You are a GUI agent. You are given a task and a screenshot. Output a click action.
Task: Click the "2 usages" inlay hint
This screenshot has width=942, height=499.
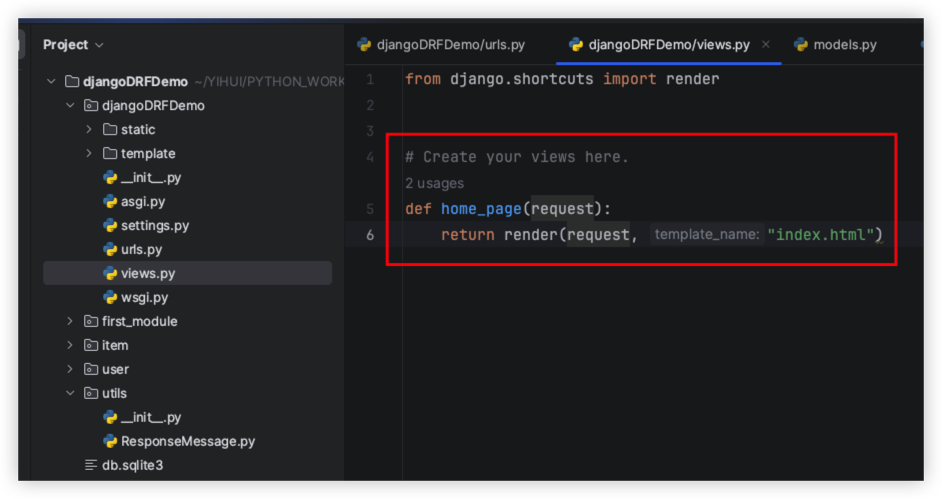pyautogui.click(x=434, y=183)
